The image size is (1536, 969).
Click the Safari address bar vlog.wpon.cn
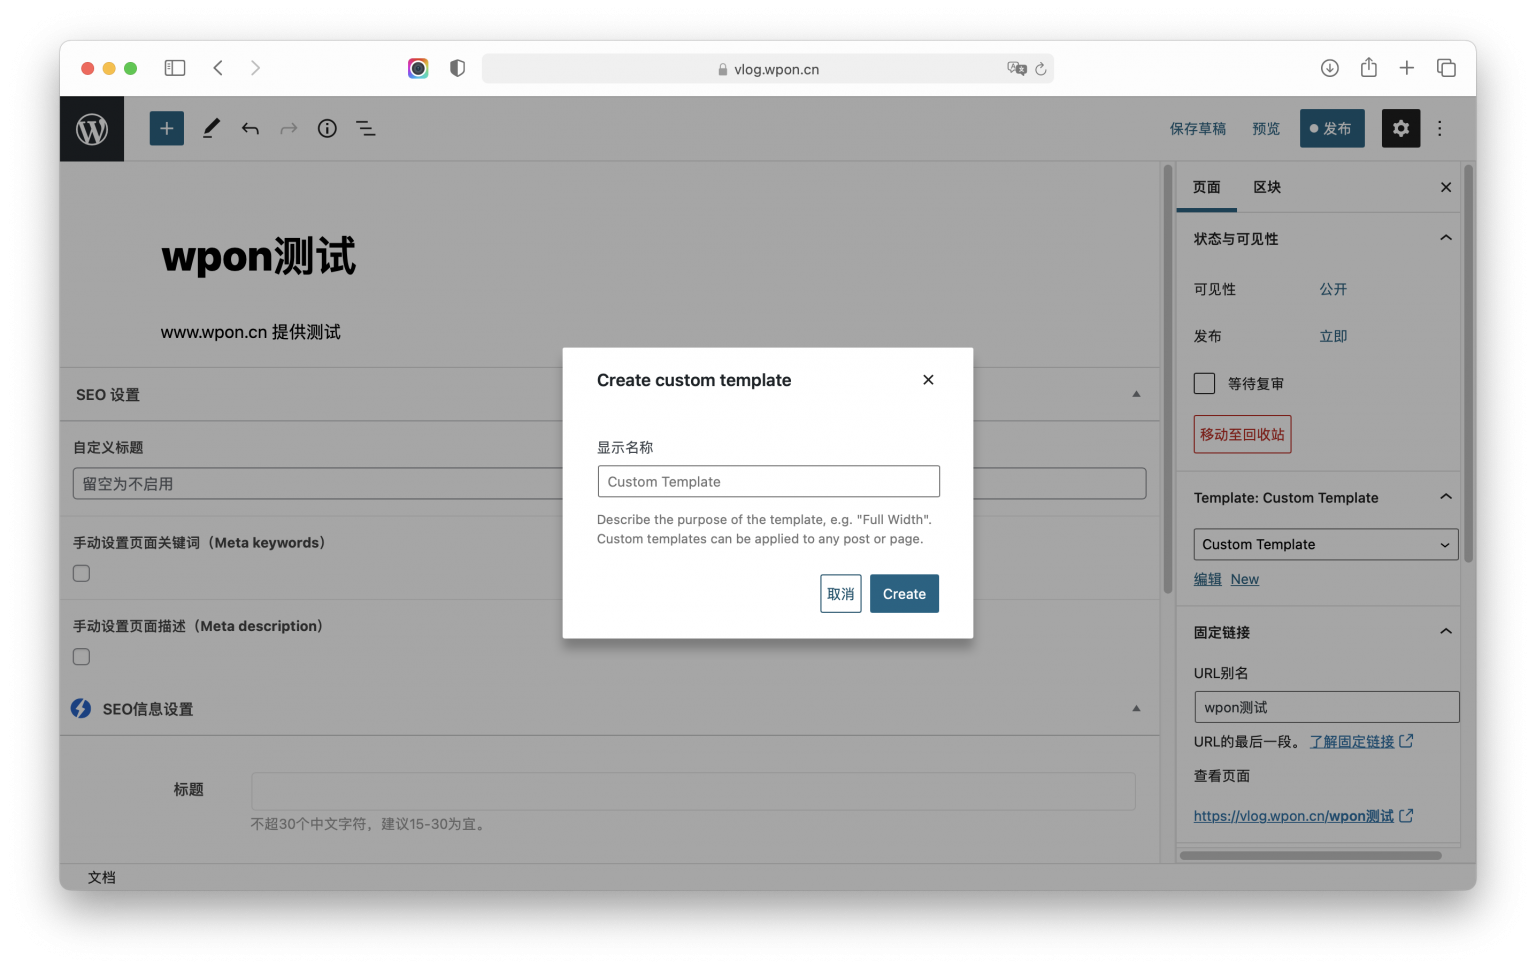click(x=768, y=69)
